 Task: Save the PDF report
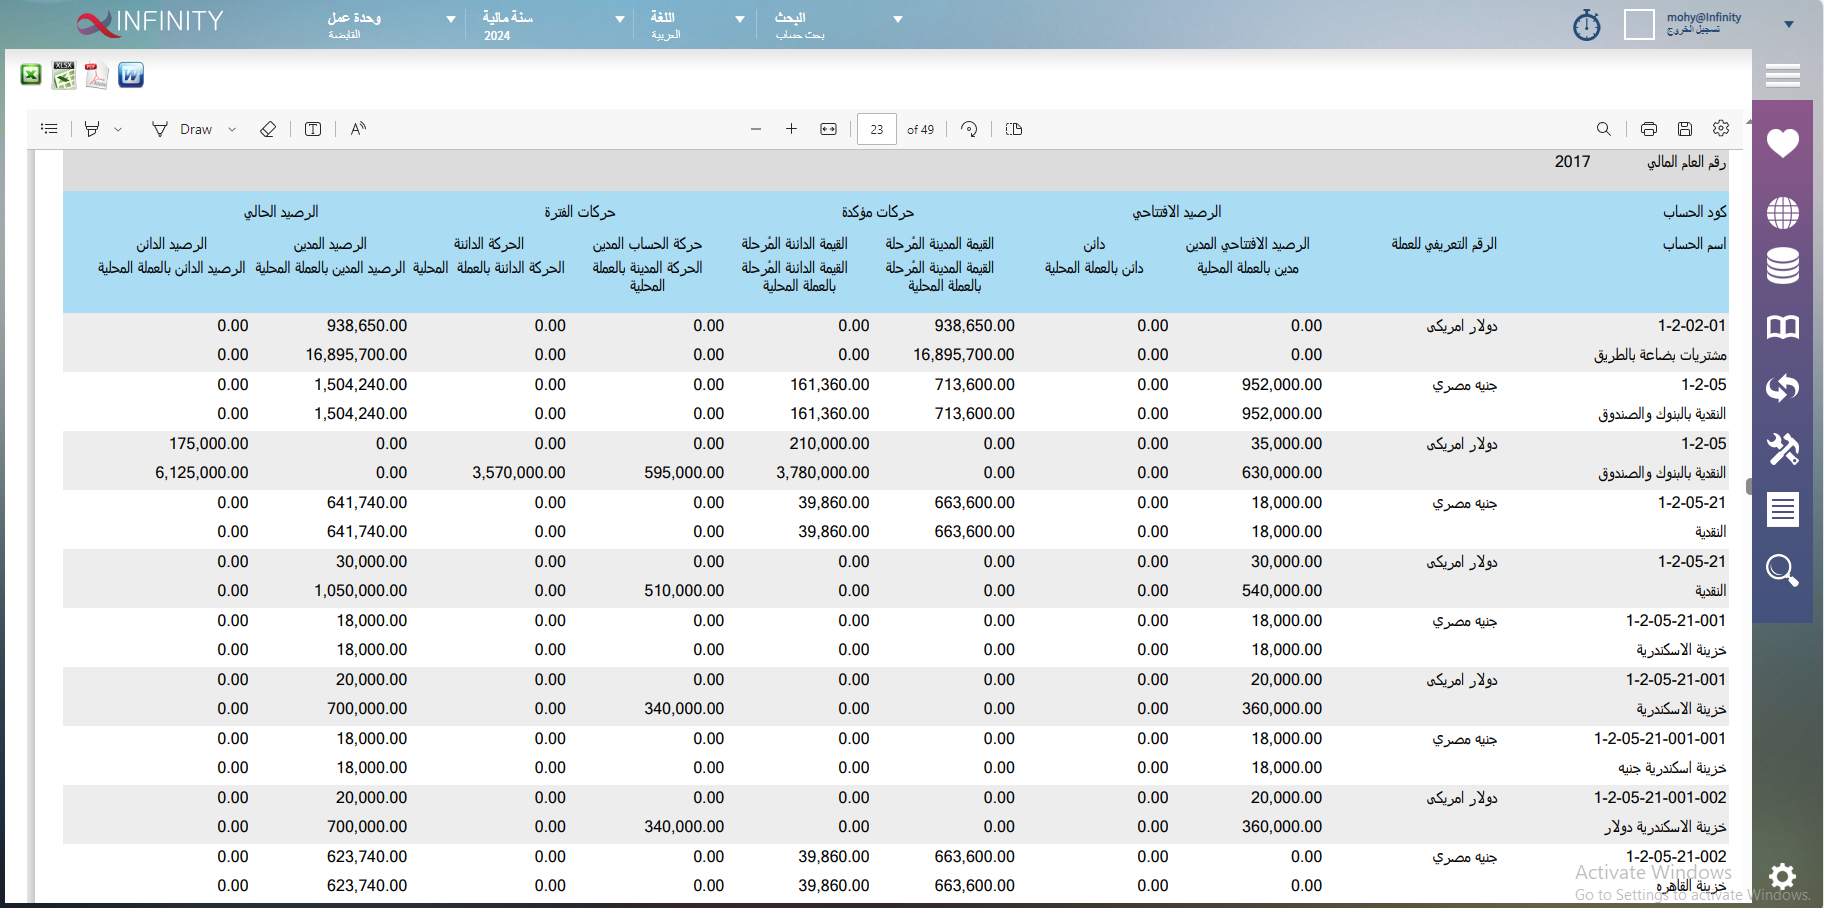pyautogui.click(x=1685, y=129)
